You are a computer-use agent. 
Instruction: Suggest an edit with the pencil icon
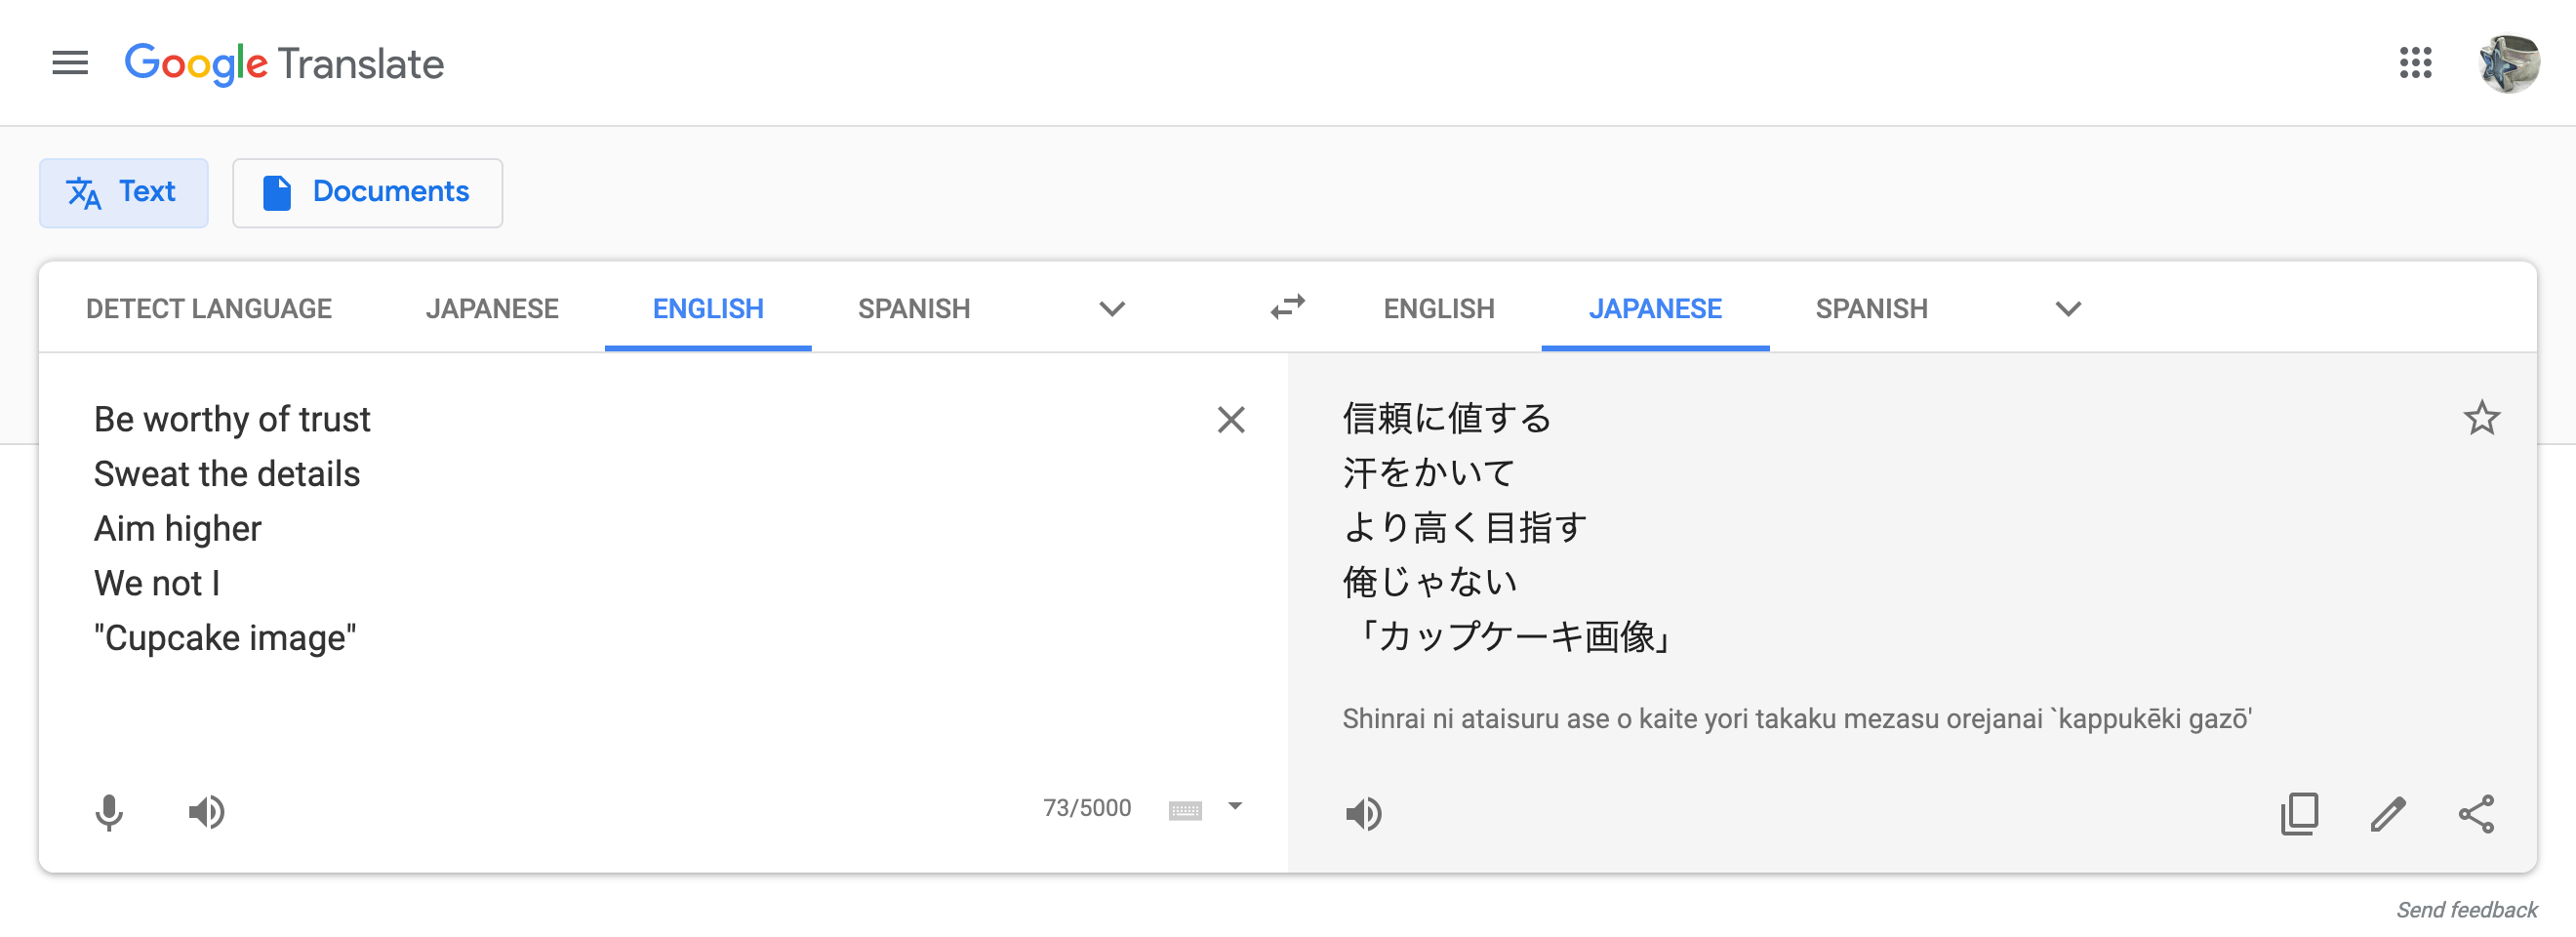[x=2387, y=814]
